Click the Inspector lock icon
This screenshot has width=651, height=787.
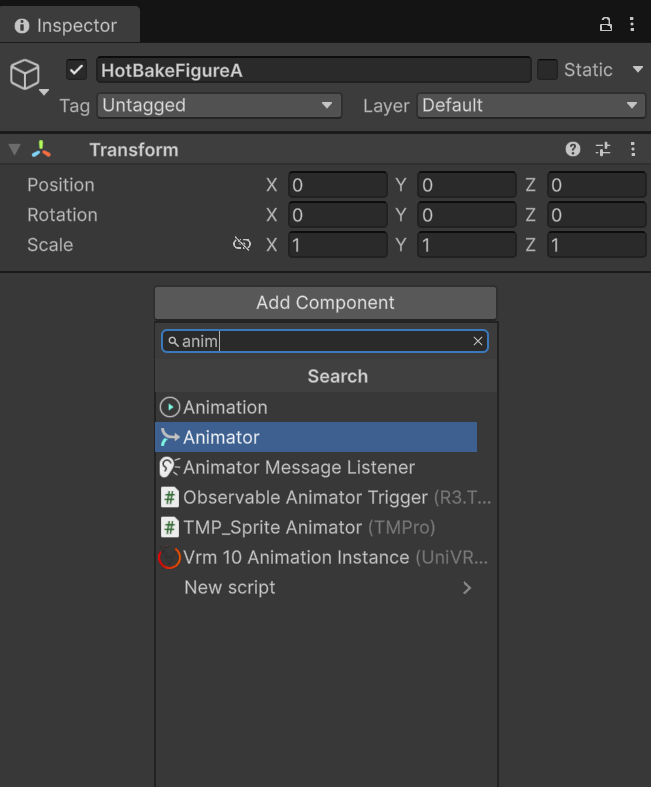[x=606, y=24]
